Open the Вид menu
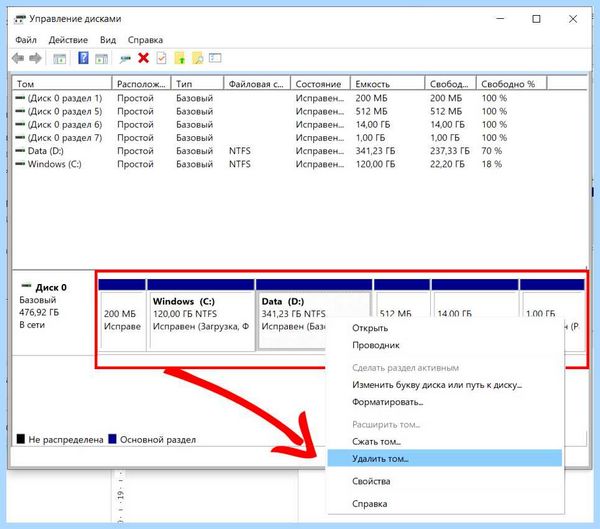The height and width of the screenshot is (529, 600). pyautogui.click(x=108, y=40)
